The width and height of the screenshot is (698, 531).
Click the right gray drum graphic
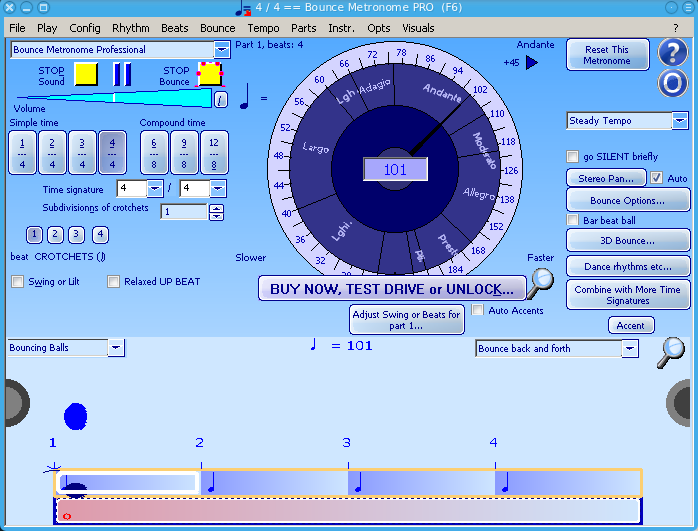tap(679, 403)
